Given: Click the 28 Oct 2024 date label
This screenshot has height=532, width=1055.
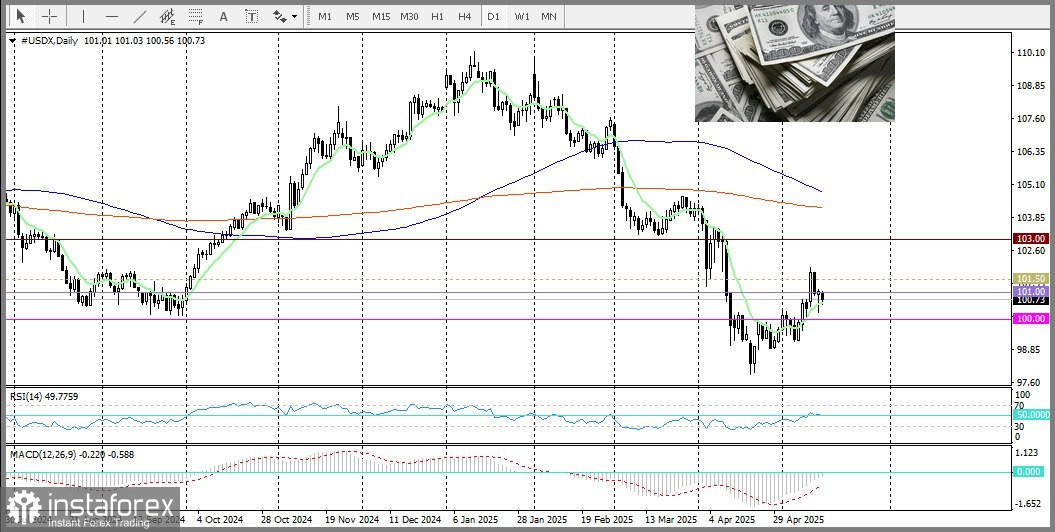Looking at the screenshot, I should coord(286,520).
